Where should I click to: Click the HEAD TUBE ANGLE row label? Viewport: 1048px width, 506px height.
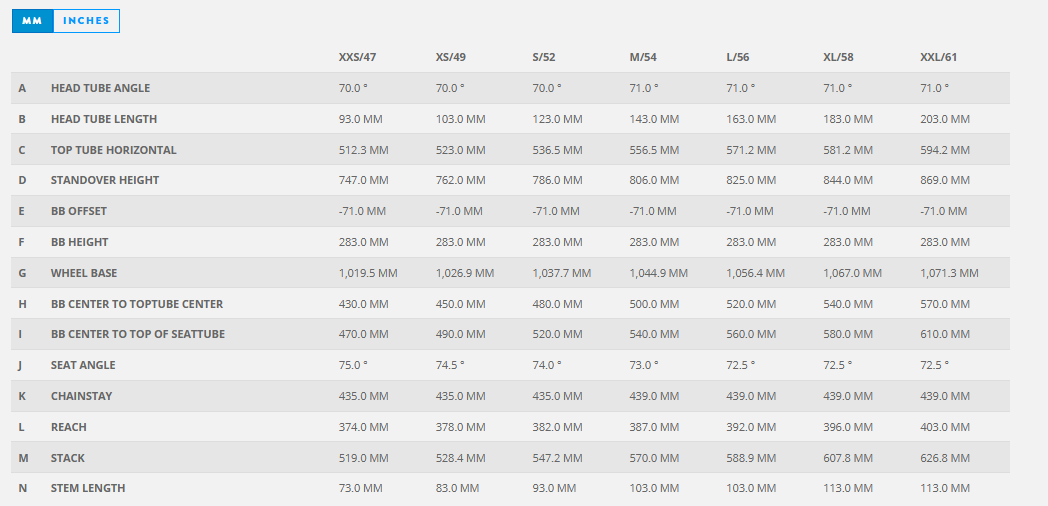point(100,88)
